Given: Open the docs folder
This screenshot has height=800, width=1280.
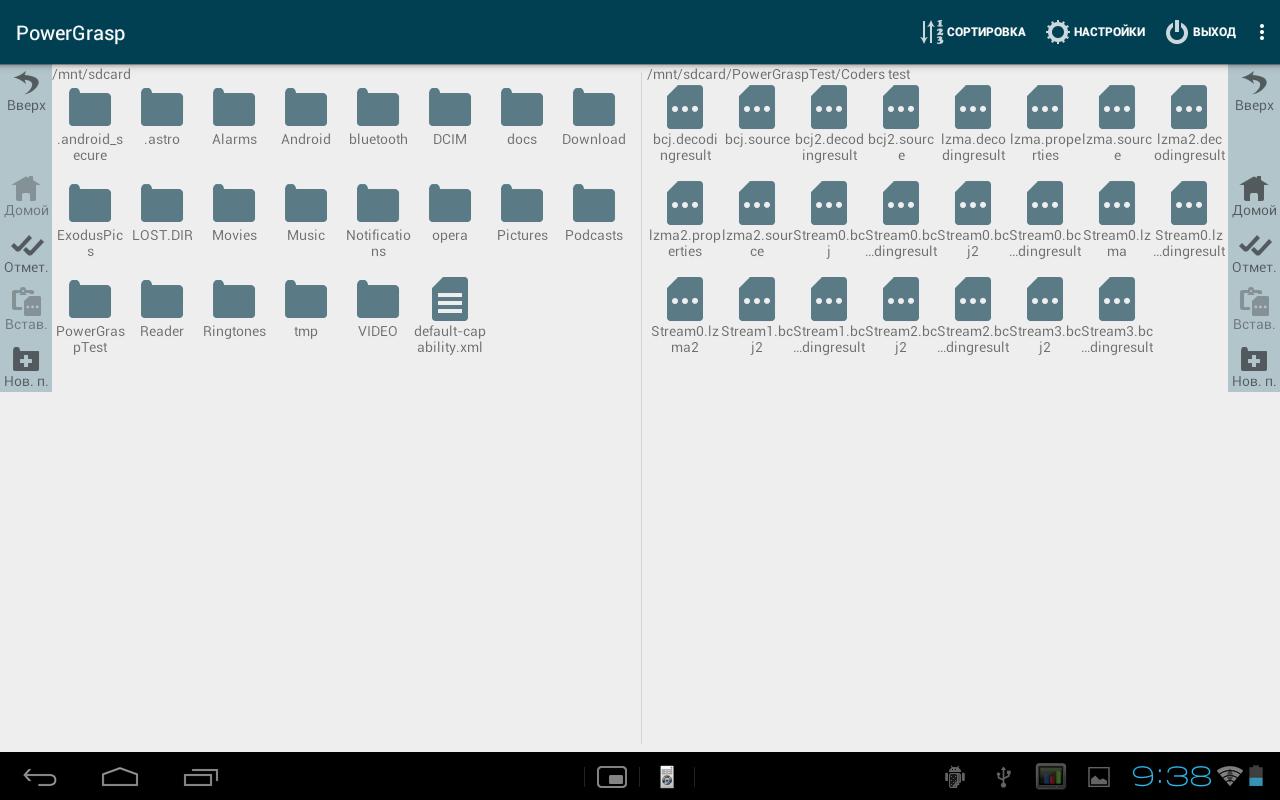Looking at the screenshot, I should pos(522,117).
